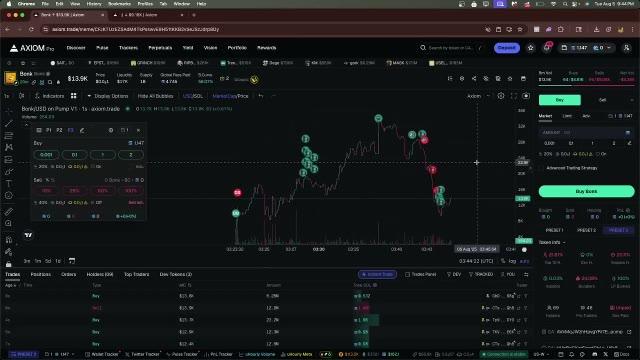Image resolution: width=640 pixels, height=360 pixels.
Task: Expand dropdown next to Sell tab
Action: (x=631, y=100)
